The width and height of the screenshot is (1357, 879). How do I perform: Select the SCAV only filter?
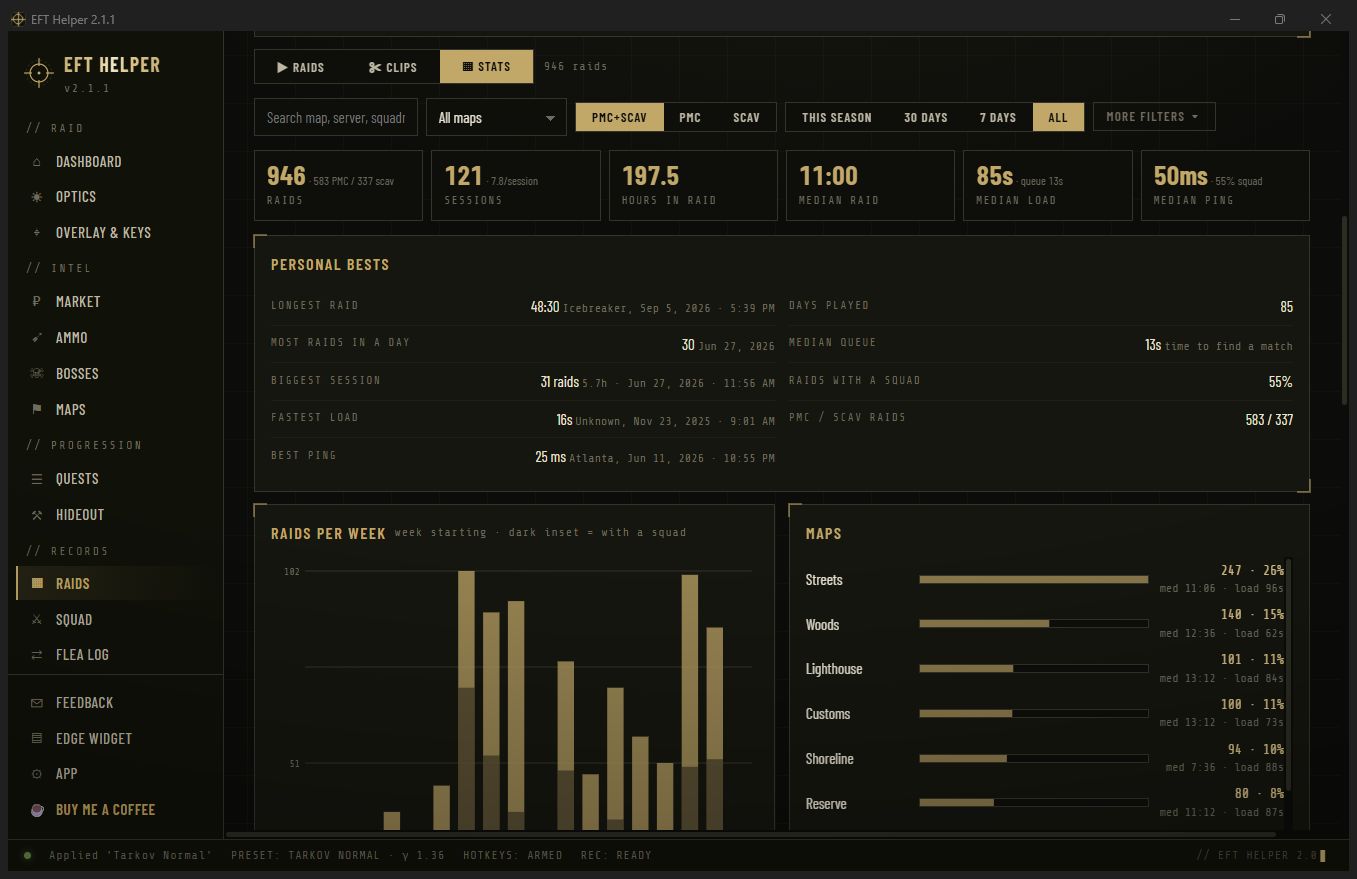[746, 117]
